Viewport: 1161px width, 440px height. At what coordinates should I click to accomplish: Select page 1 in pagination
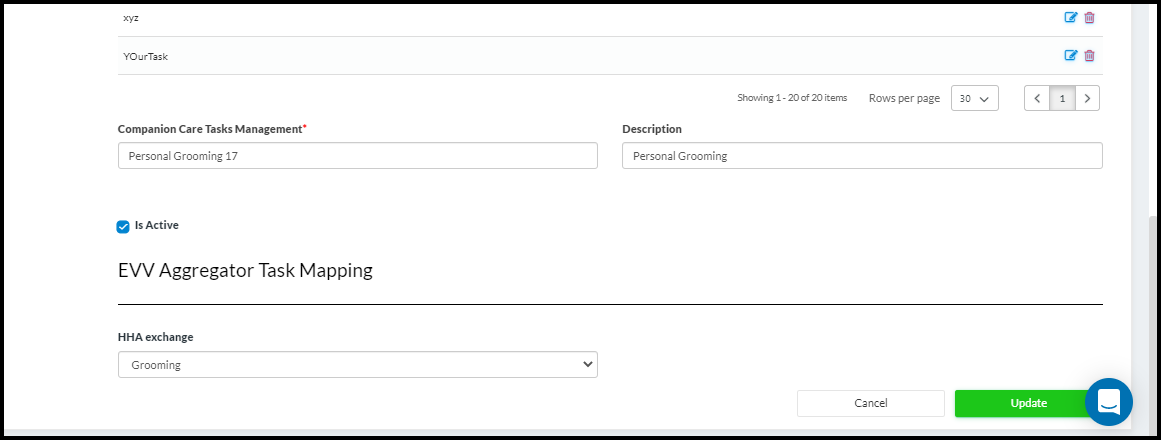tap(1062, 98)
